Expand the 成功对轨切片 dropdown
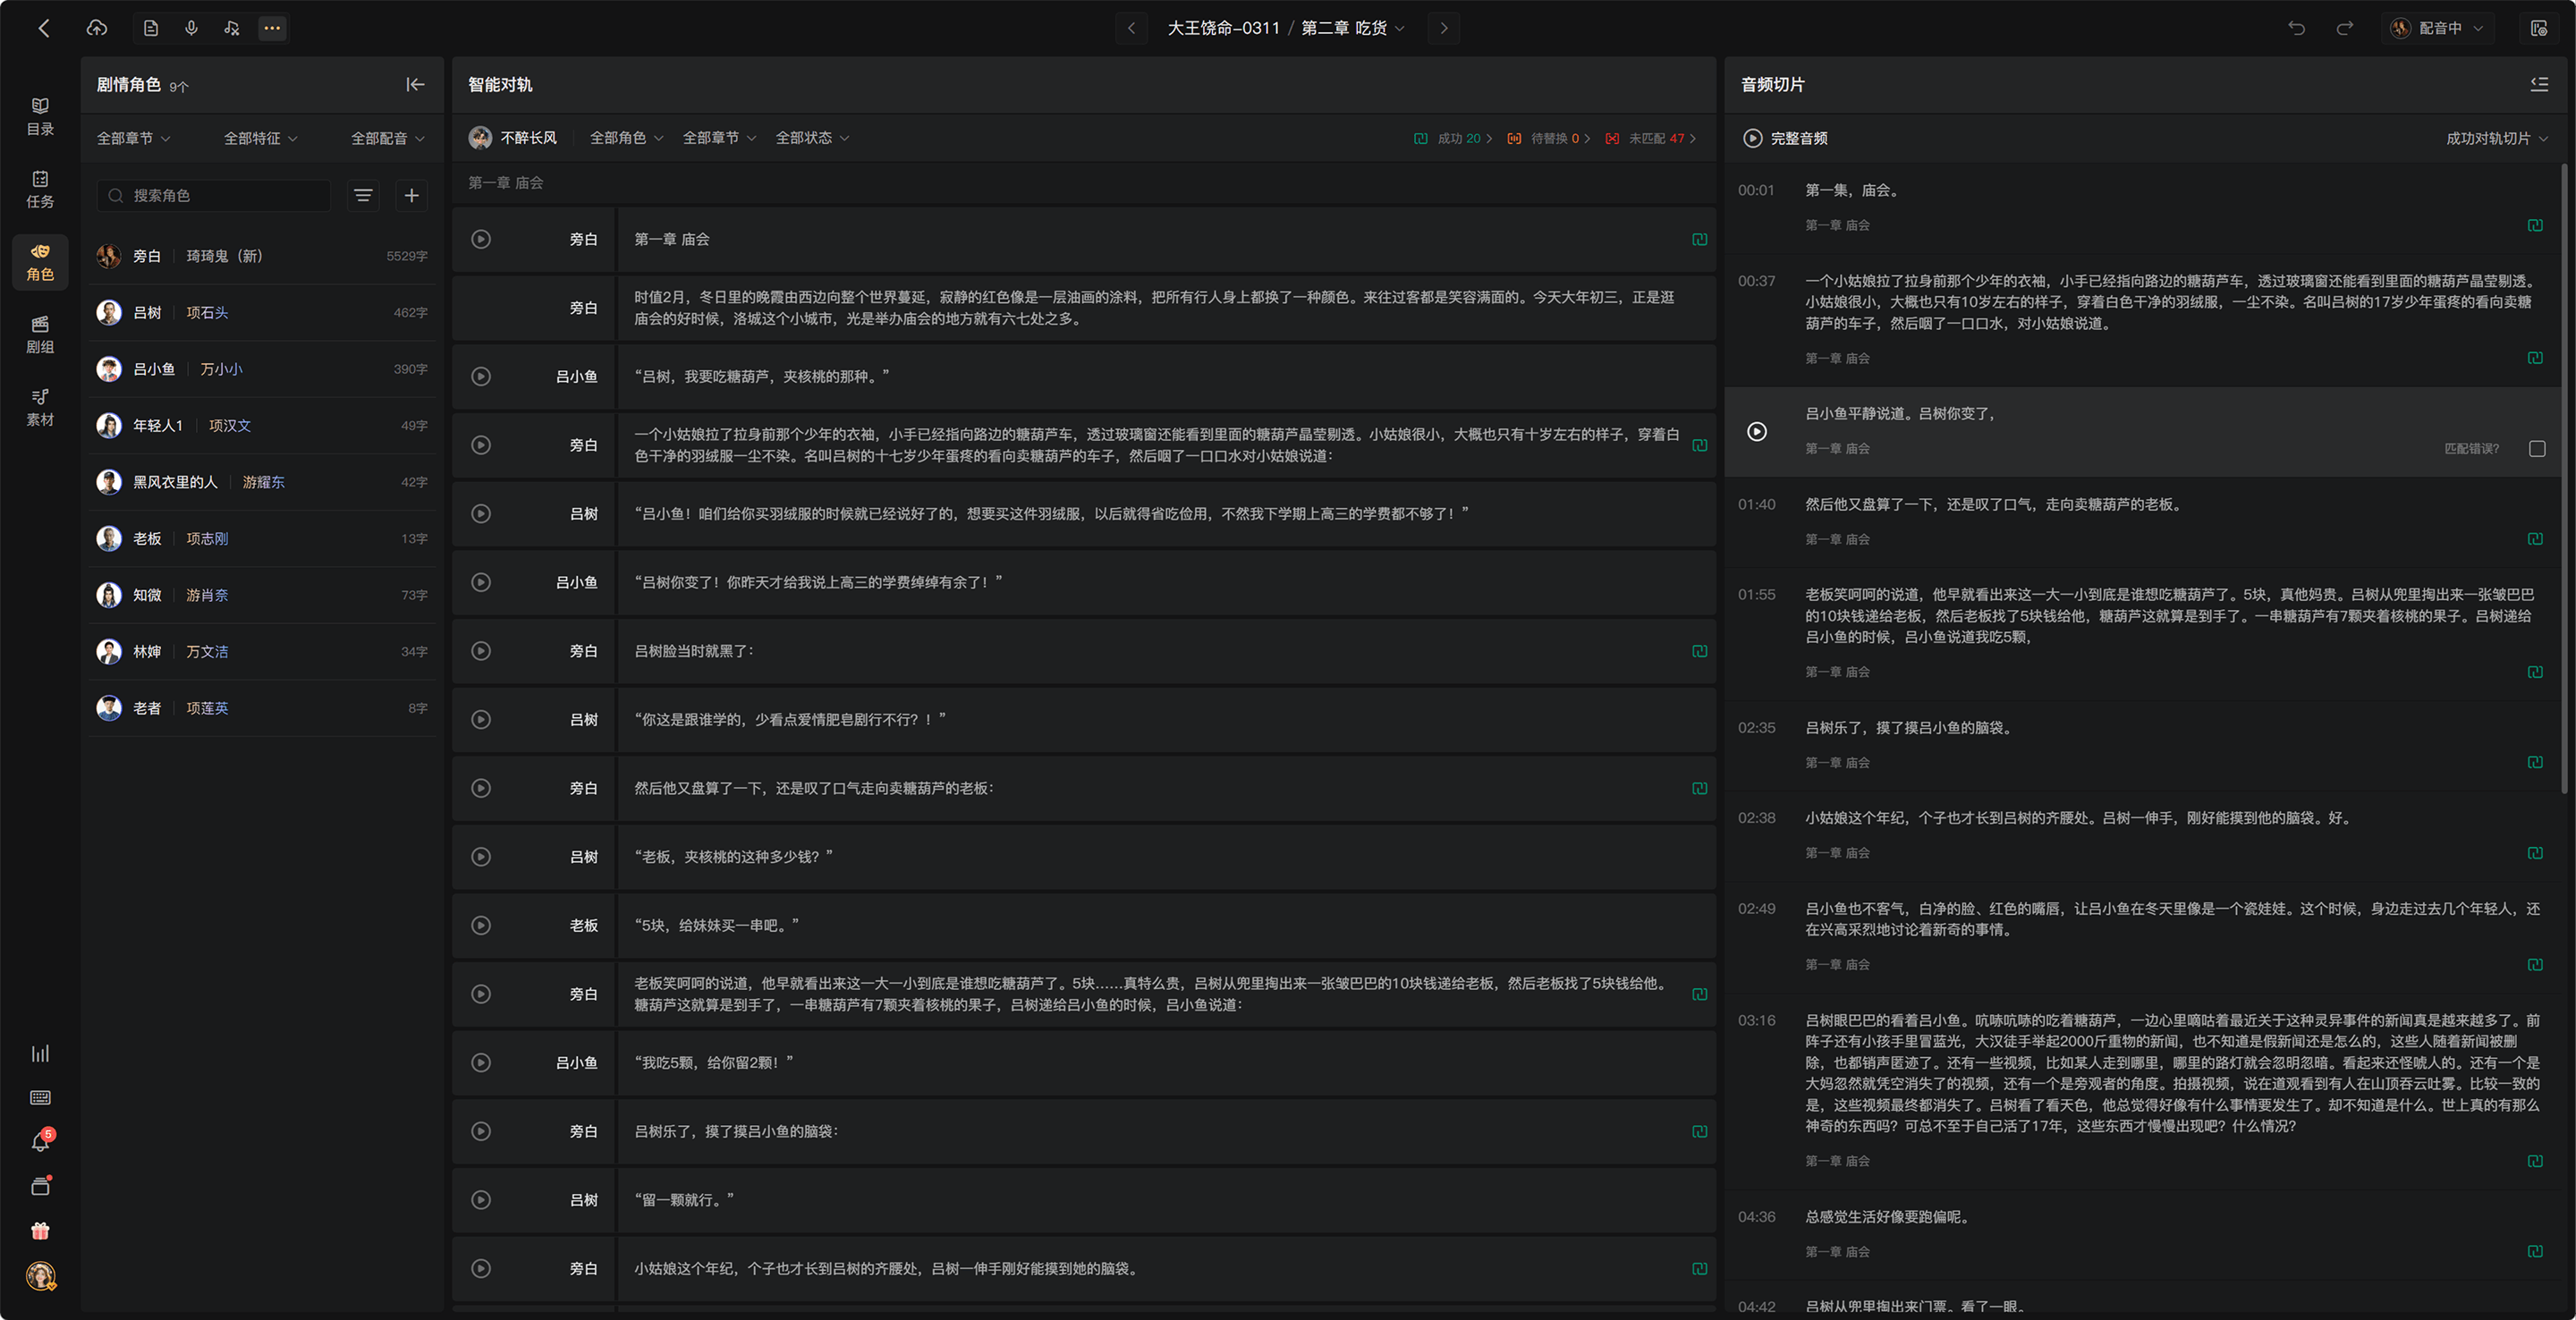The height and width of the screenshot is (1320, 2576). coord(2496,138)
